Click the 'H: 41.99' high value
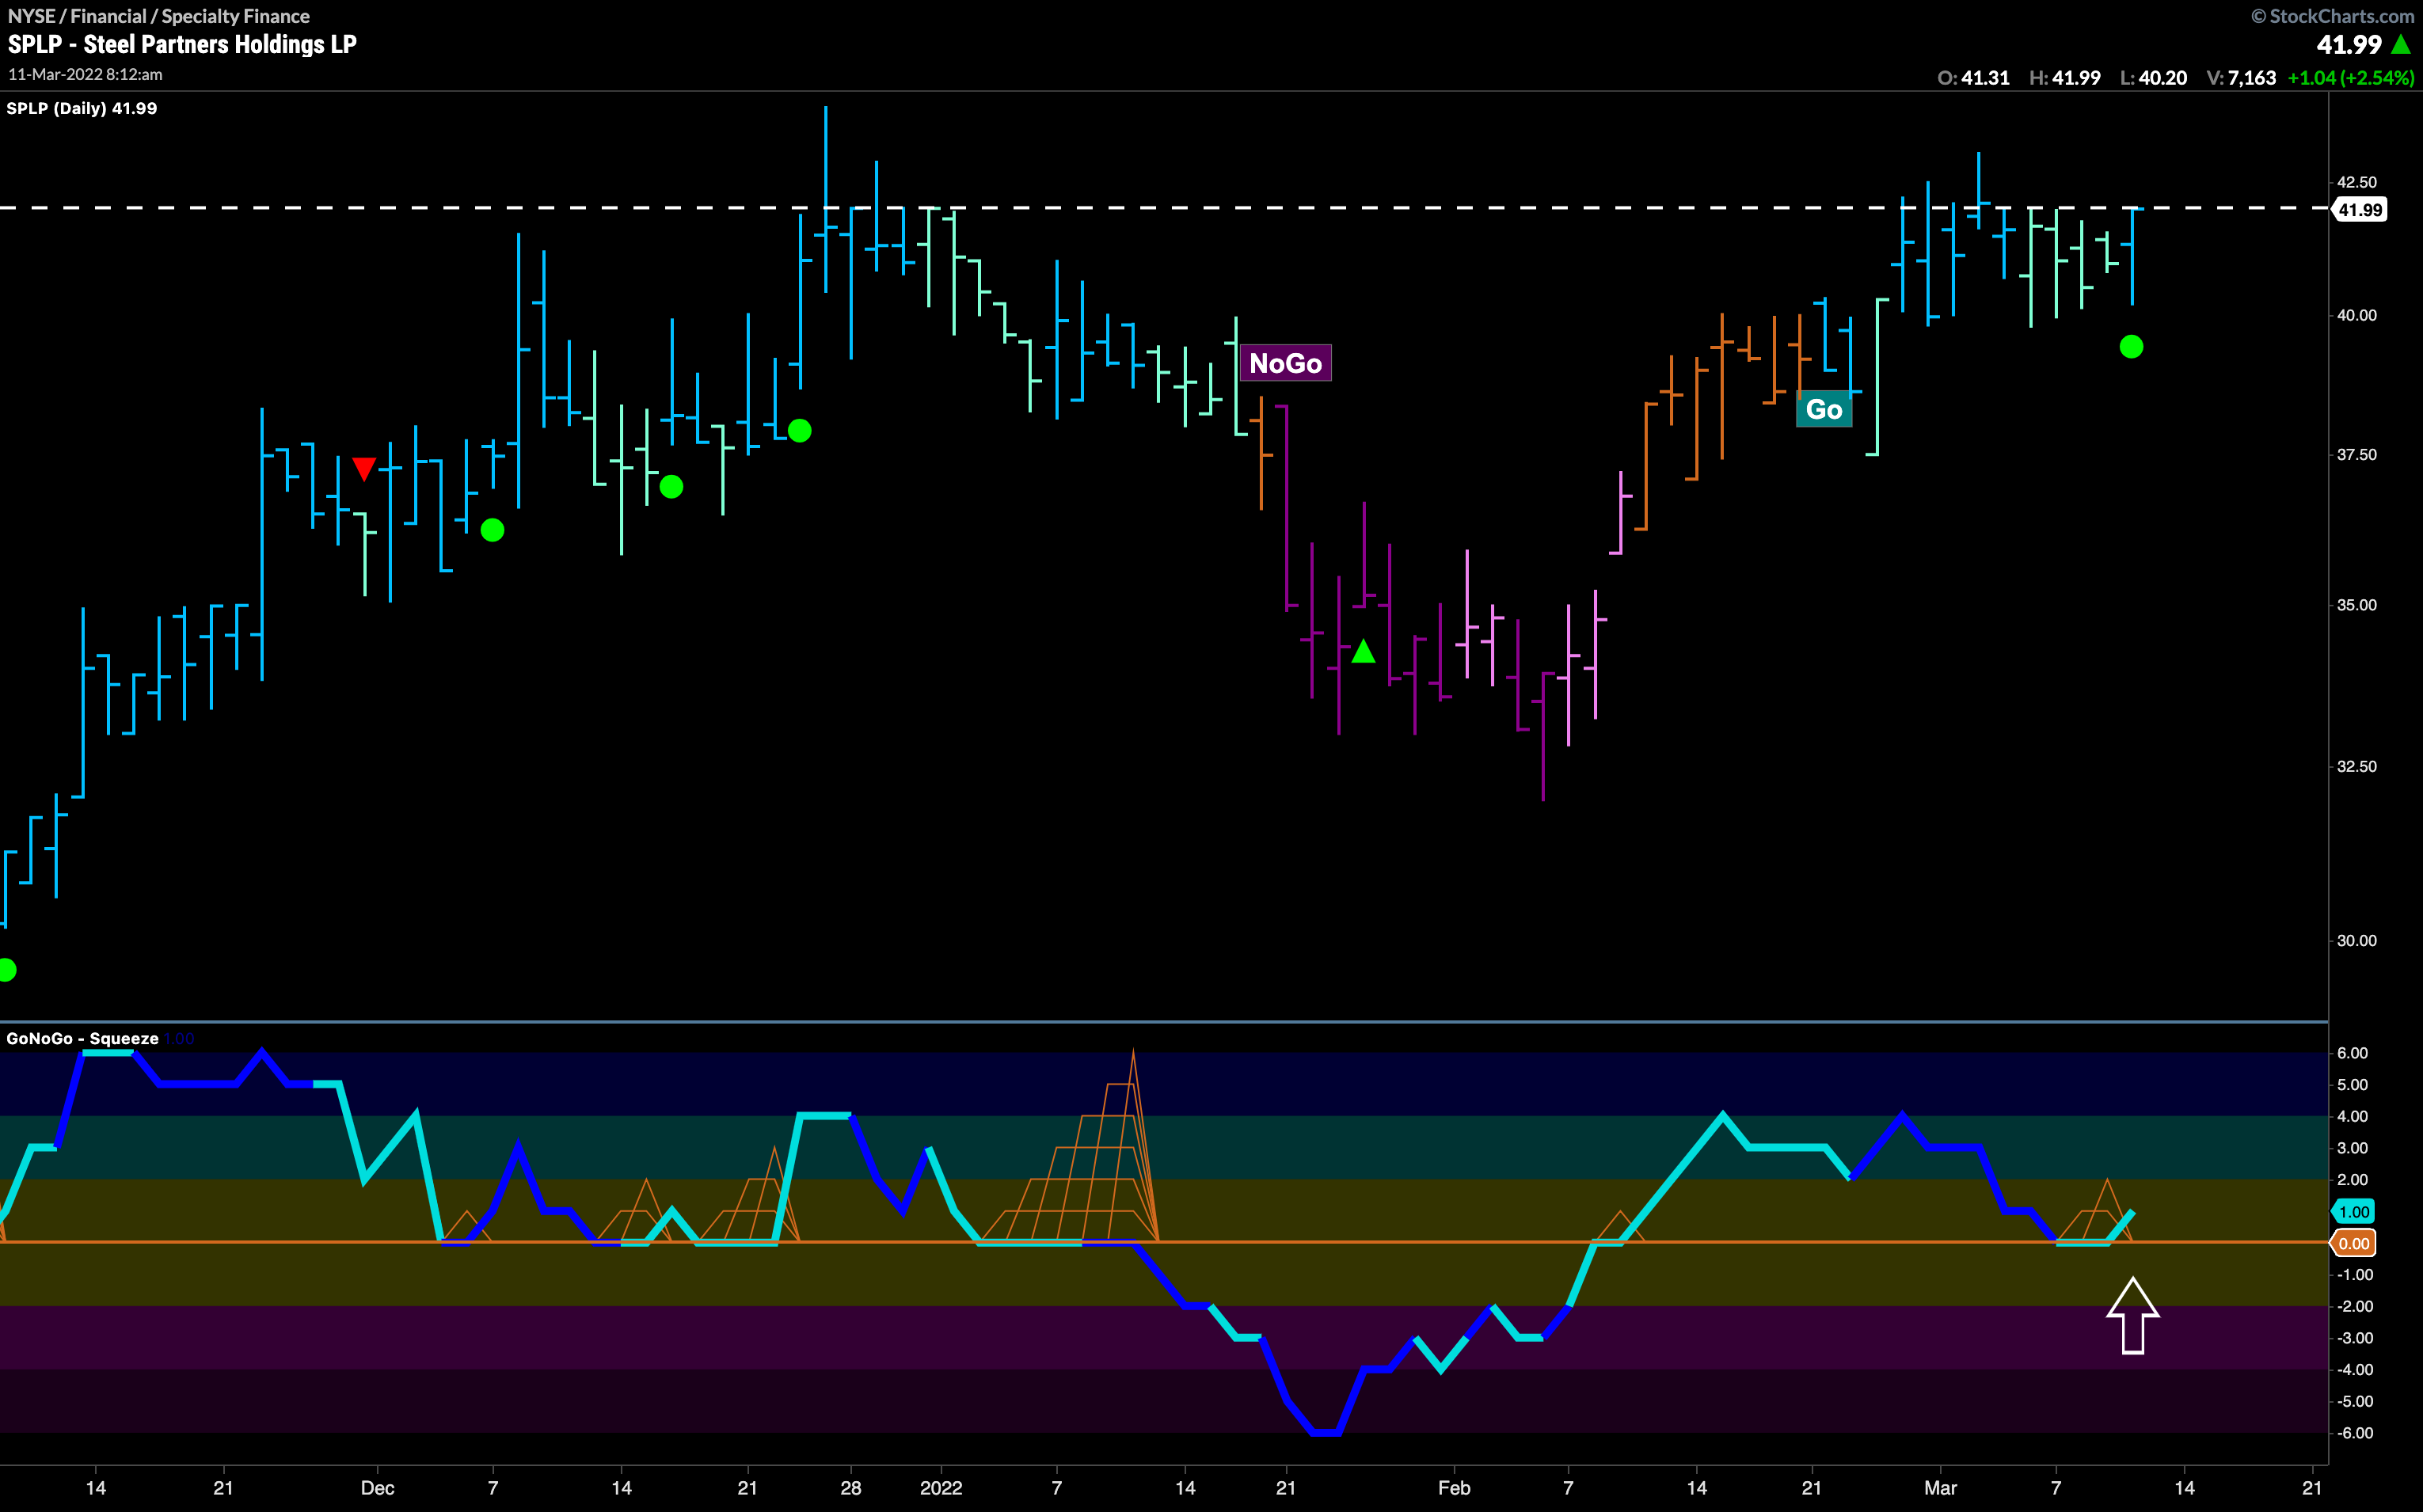This screenshot has width=2423, height=1512. (x=2065, y=78)
